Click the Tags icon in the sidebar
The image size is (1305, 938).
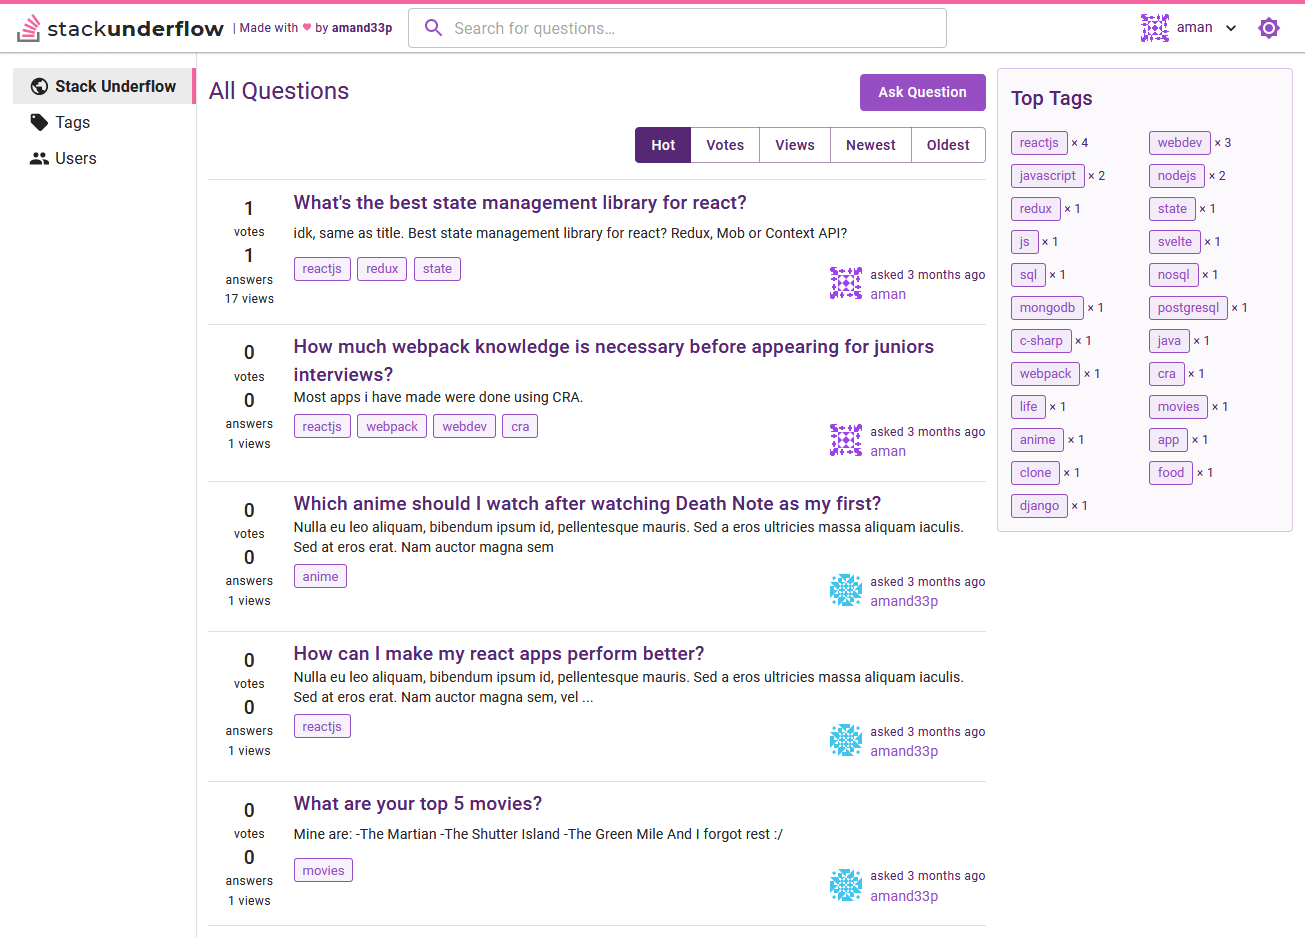39,122
